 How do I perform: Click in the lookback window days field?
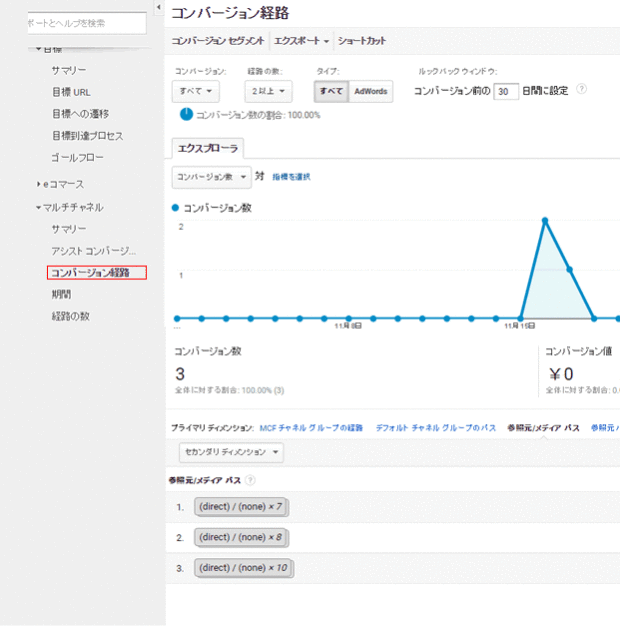coord(507,91)
